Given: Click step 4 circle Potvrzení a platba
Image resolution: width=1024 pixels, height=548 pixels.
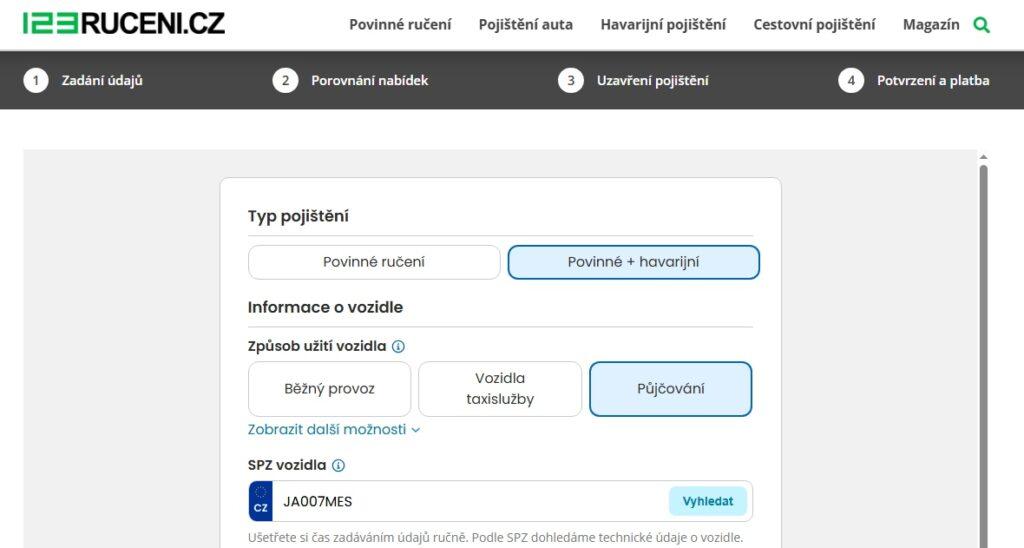Looking at the screenshot, I should point(851,81).
